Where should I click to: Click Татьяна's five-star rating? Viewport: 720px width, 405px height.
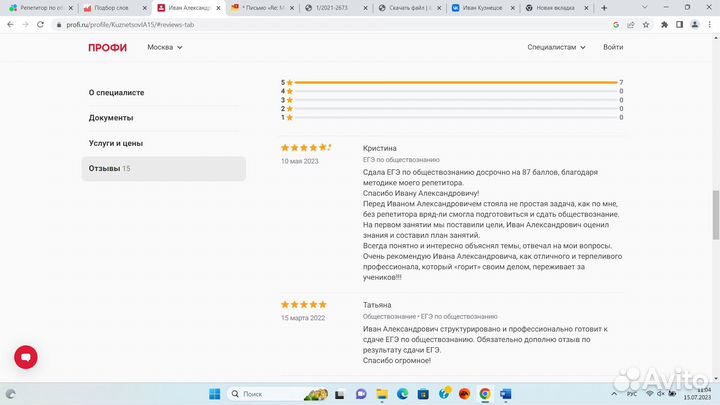point(304,304)
